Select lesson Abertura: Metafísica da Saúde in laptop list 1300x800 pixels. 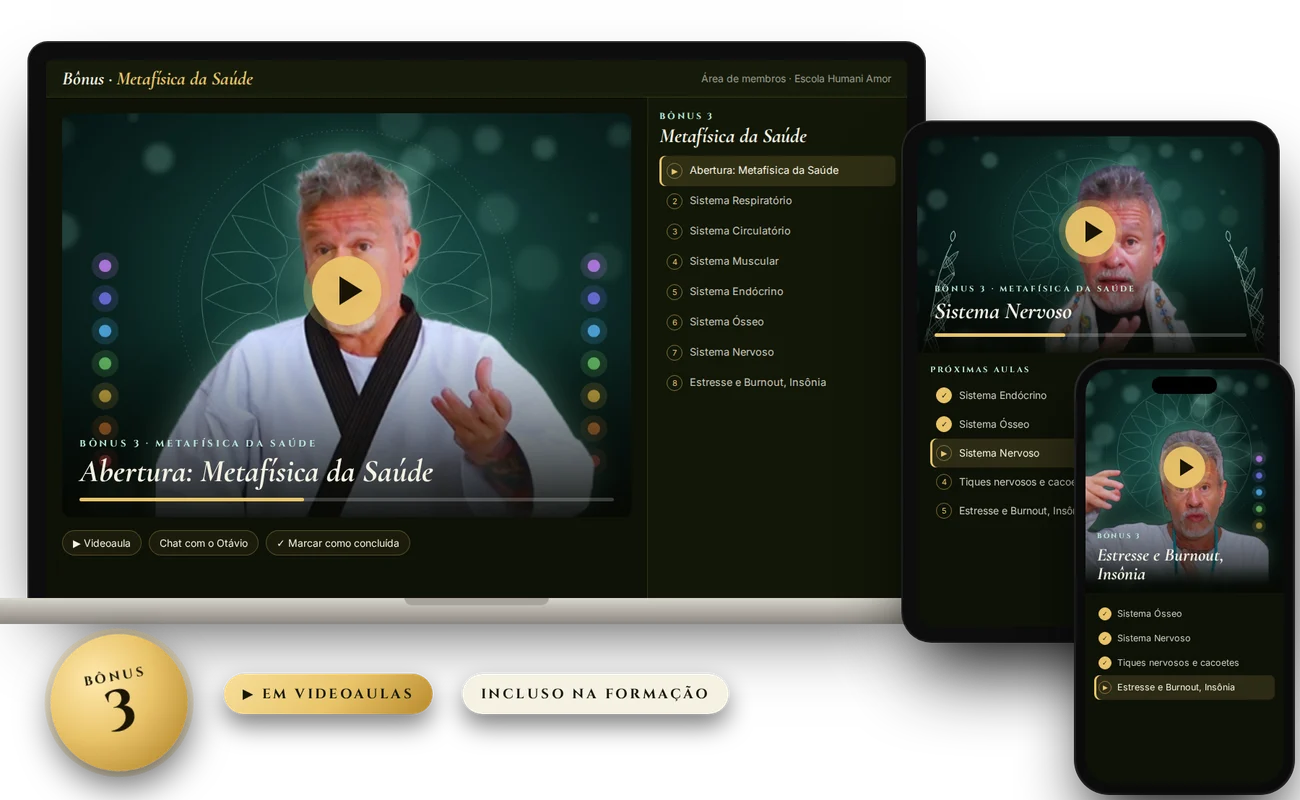(x=777, y=170)
